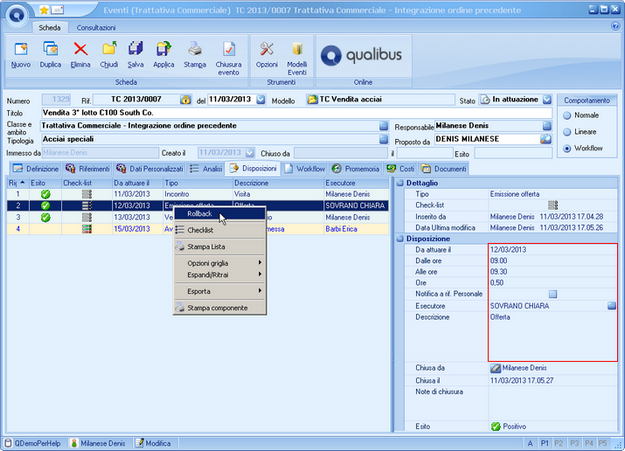Viewport: 625px width, 451px height.
Task: Click the check-list icon in row 1
Action: [x=86, y=194]
